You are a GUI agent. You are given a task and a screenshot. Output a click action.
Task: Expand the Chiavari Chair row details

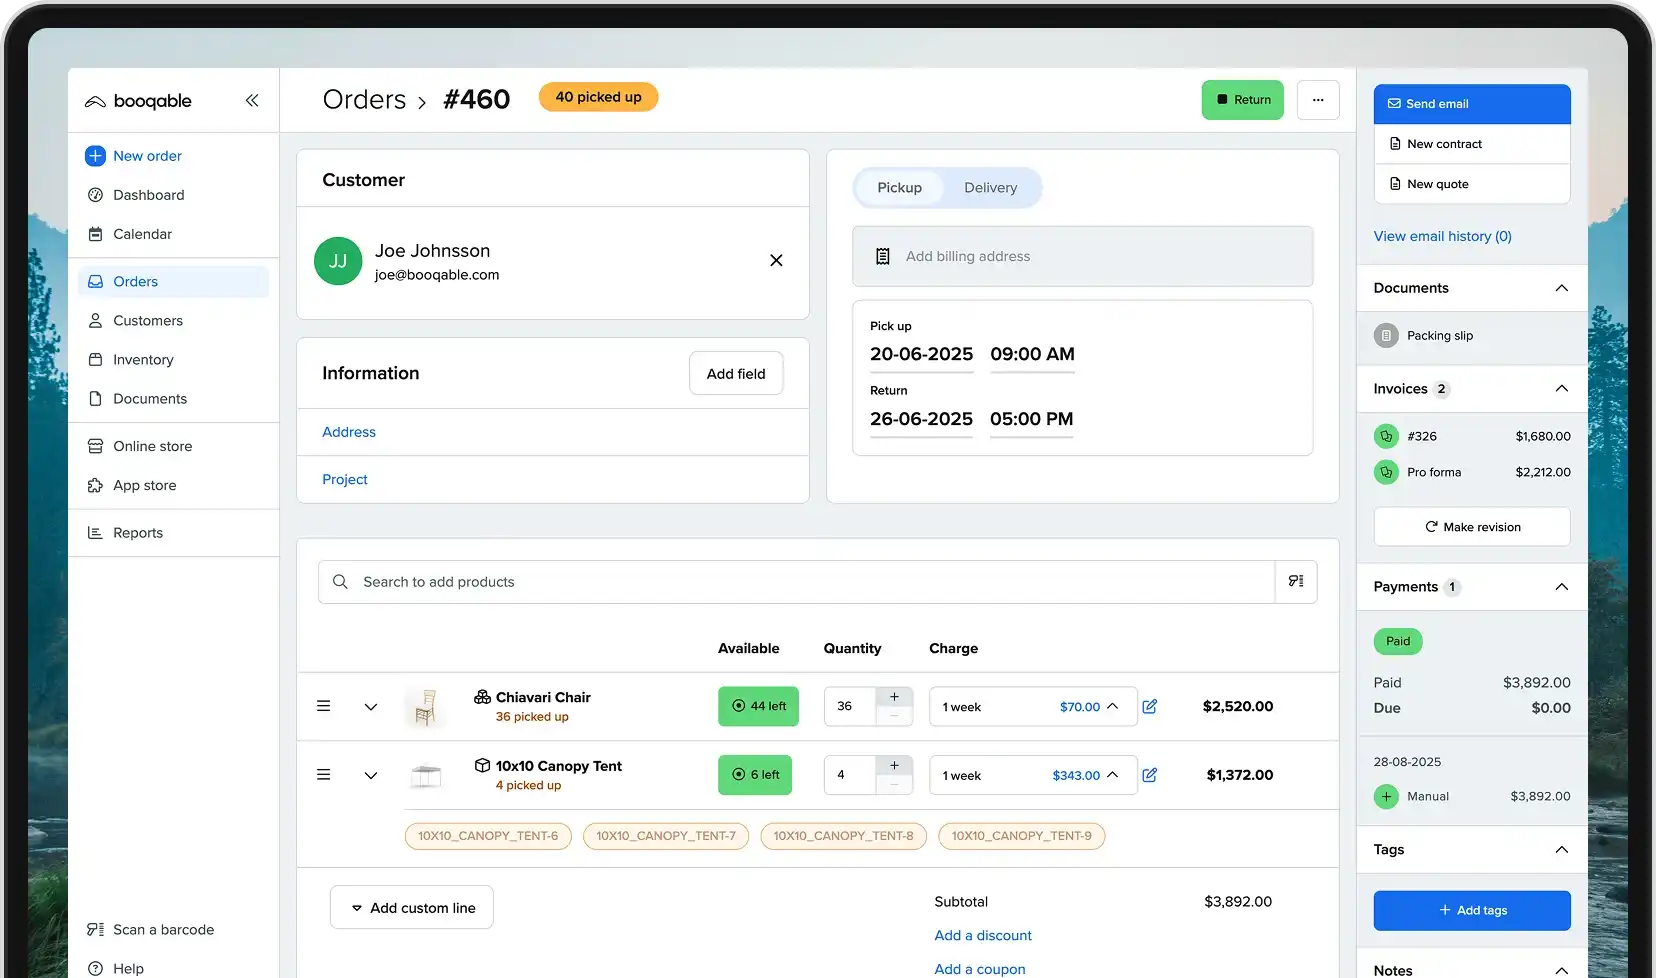point(371,706)
